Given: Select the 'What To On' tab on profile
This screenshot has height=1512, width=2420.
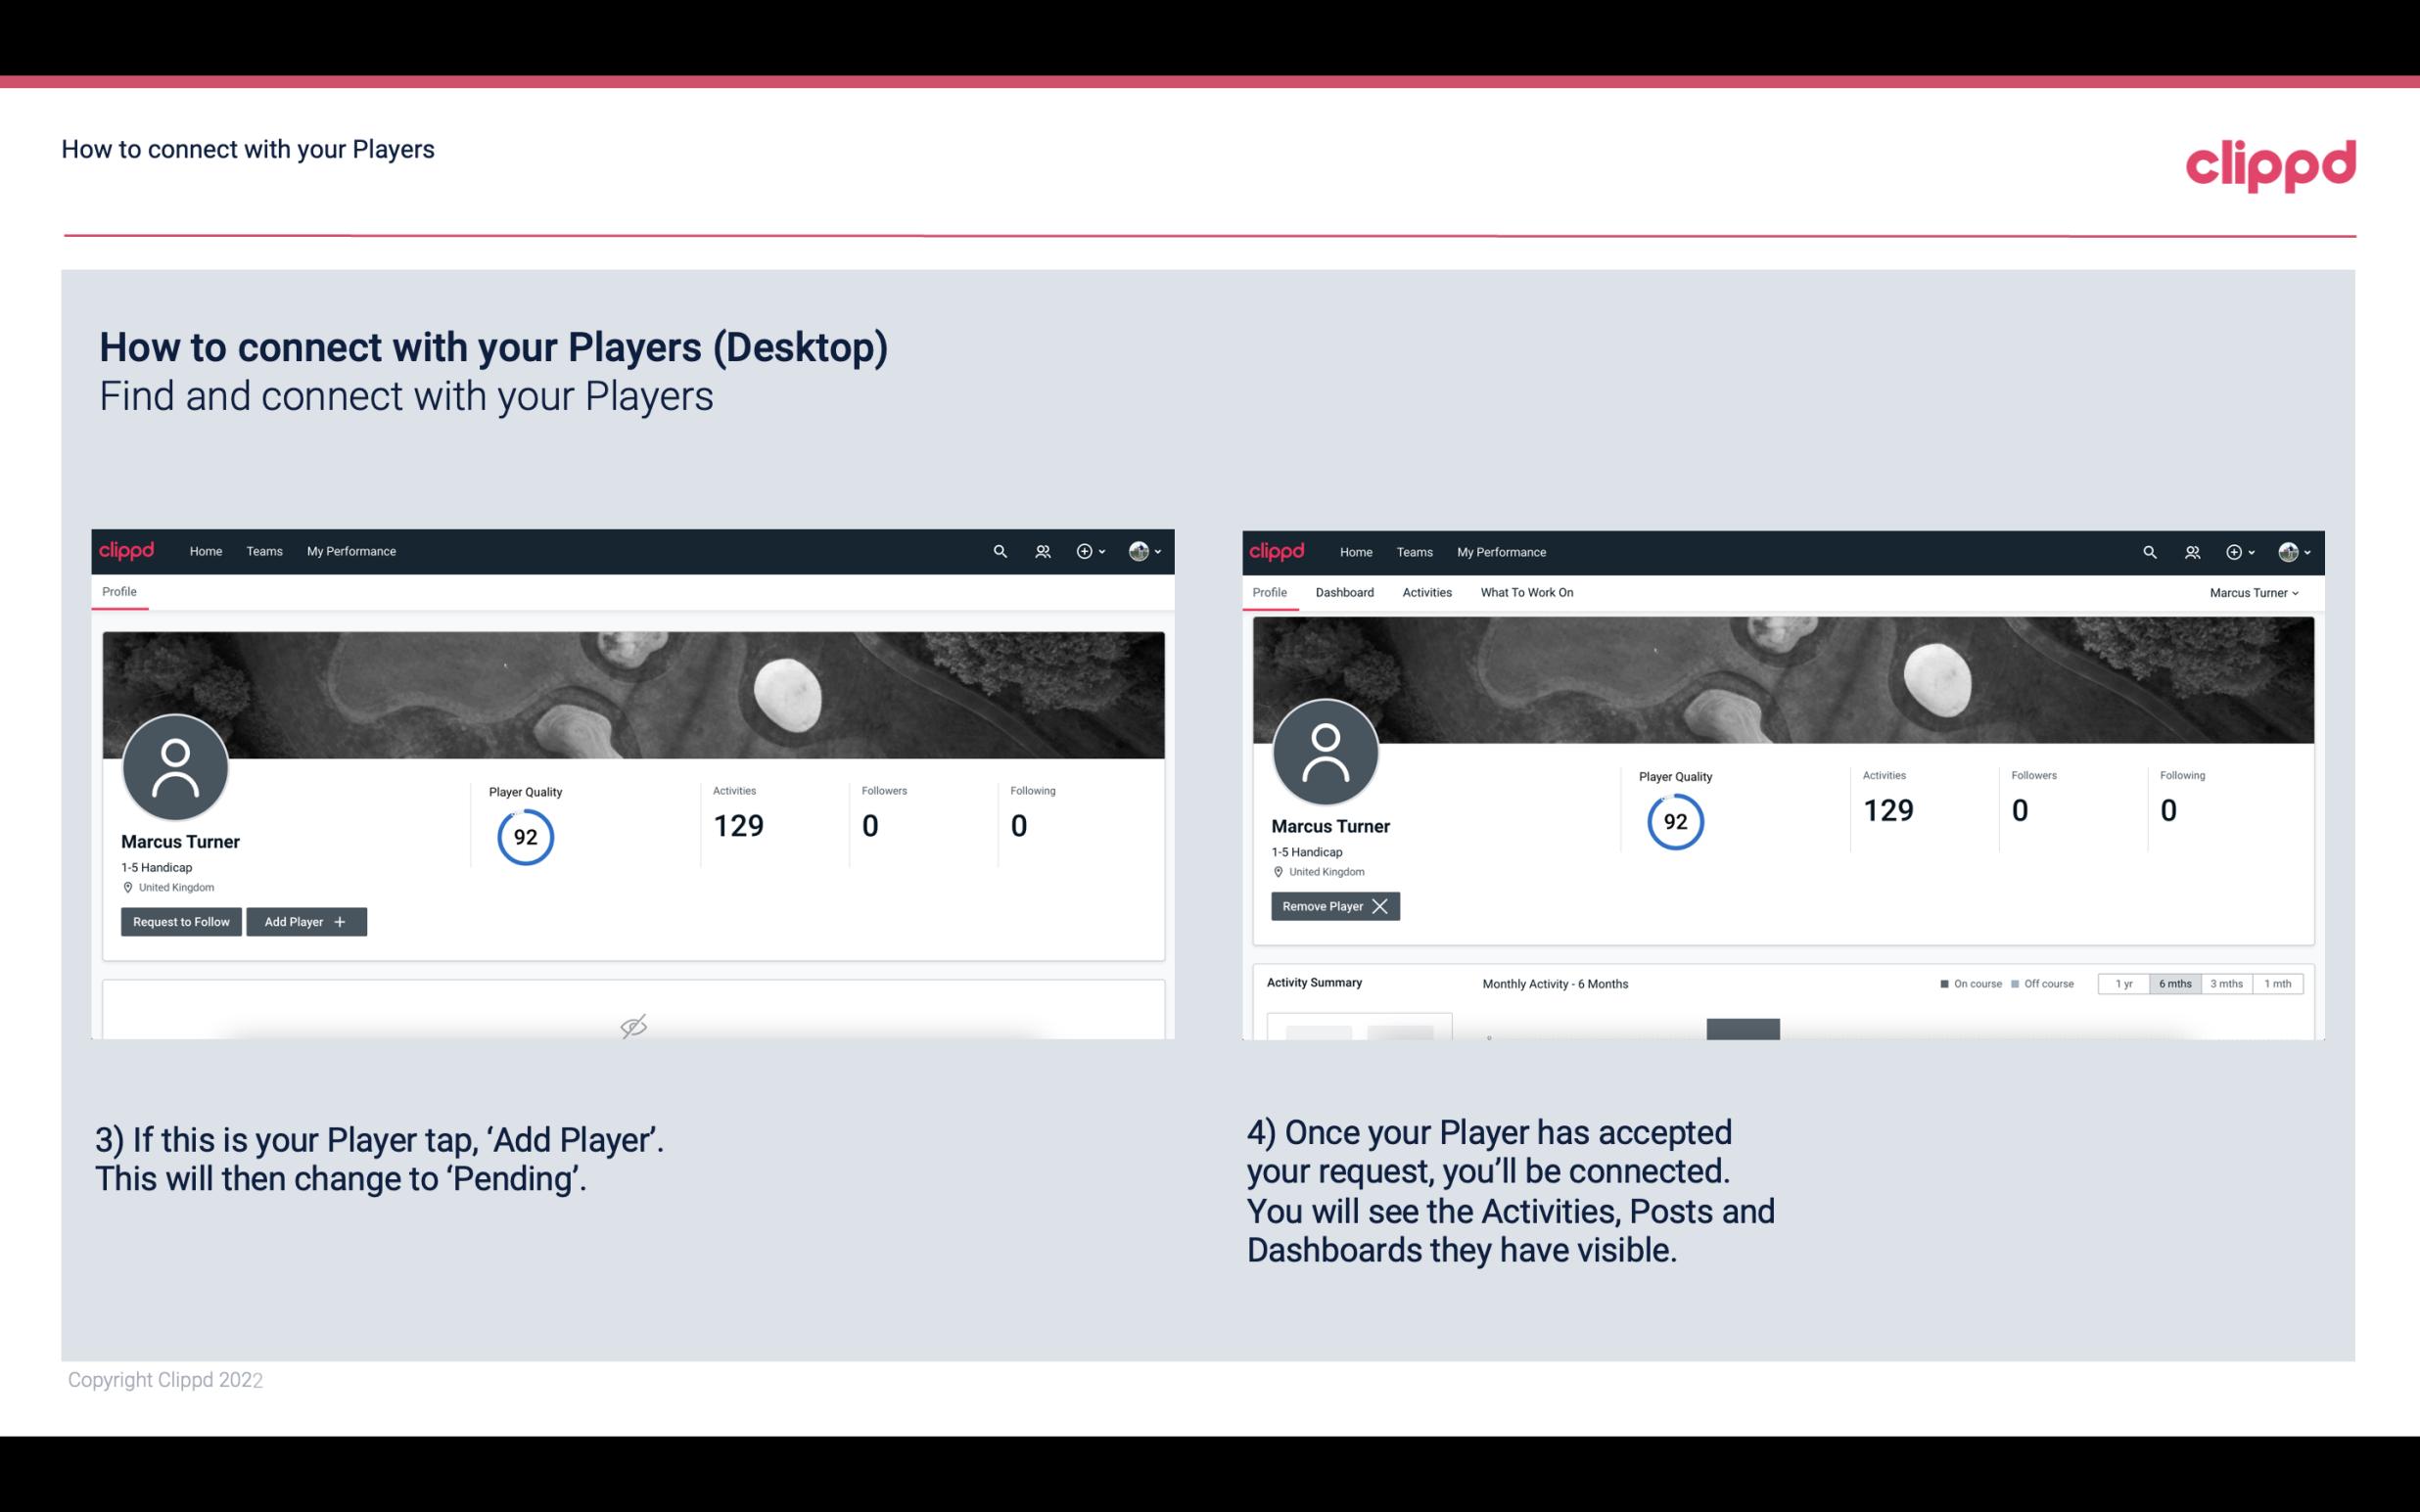Looking at the screenshot, I should click(1526, 592).
